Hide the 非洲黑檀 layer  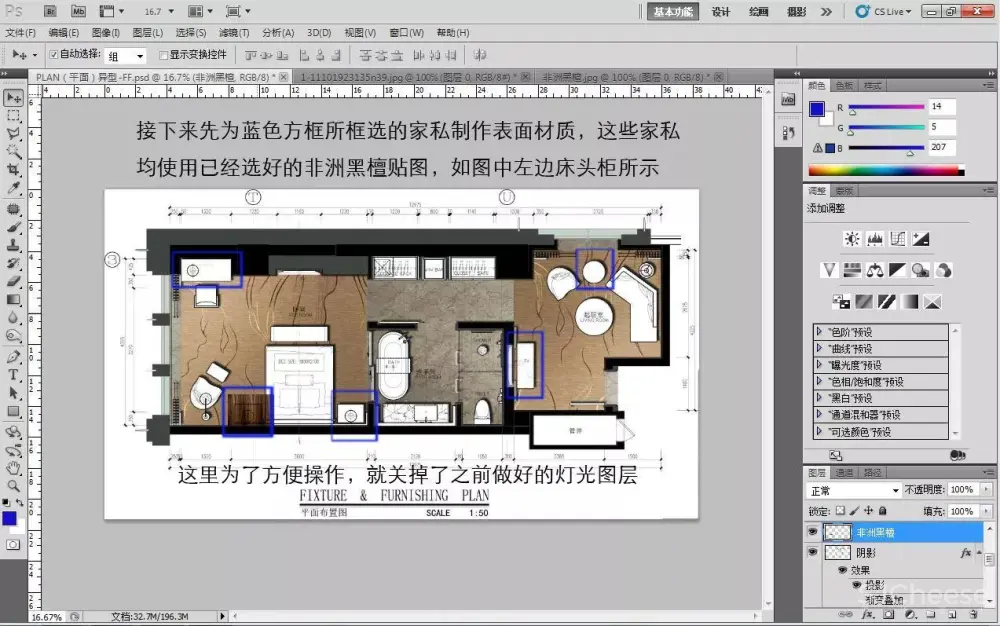click(812, 533)
